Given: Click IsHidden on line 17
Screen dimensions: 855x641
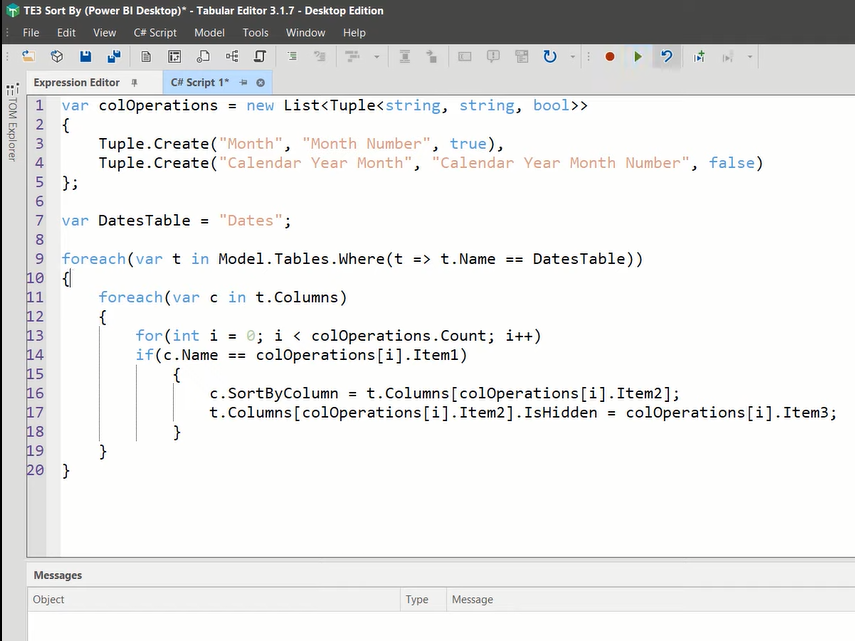Looking at the screenshot, I should click(561, 412).
